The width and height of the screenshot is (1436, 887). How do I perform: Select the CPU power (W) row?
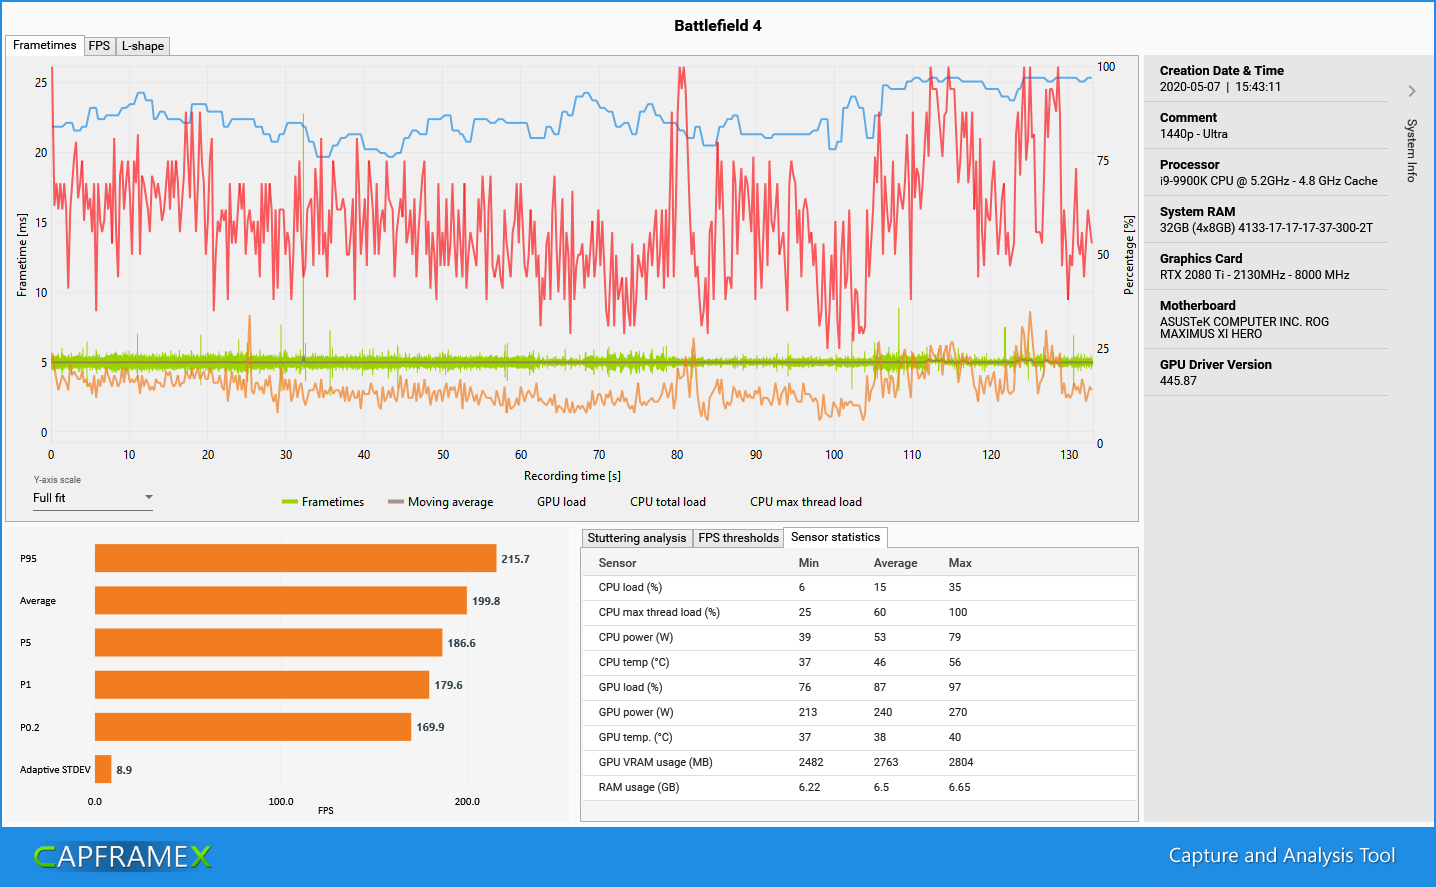point(859,637)
